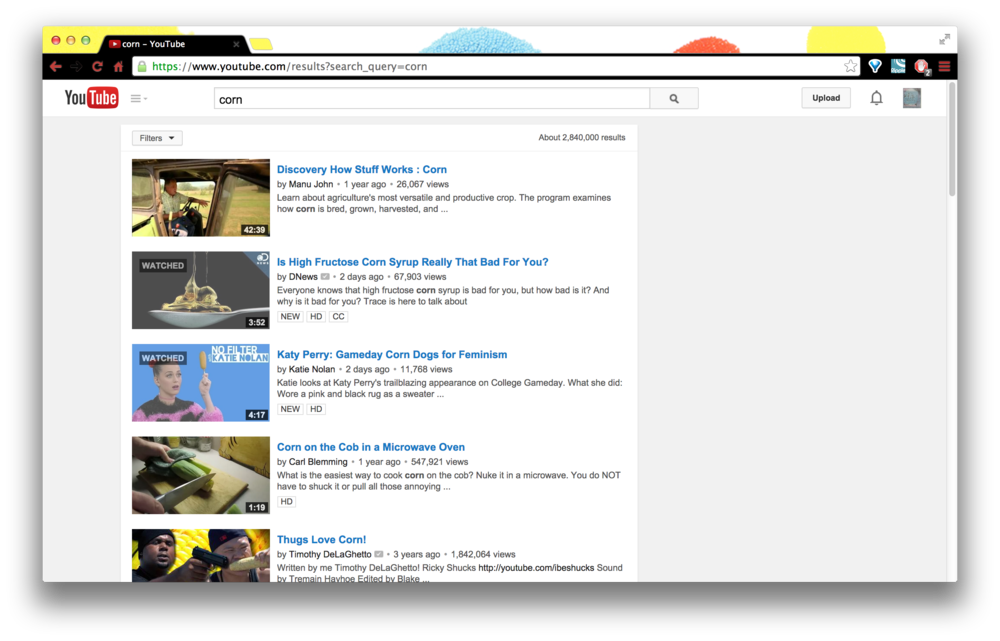
Task: Open the notifications bell
Action: point(876,98)
